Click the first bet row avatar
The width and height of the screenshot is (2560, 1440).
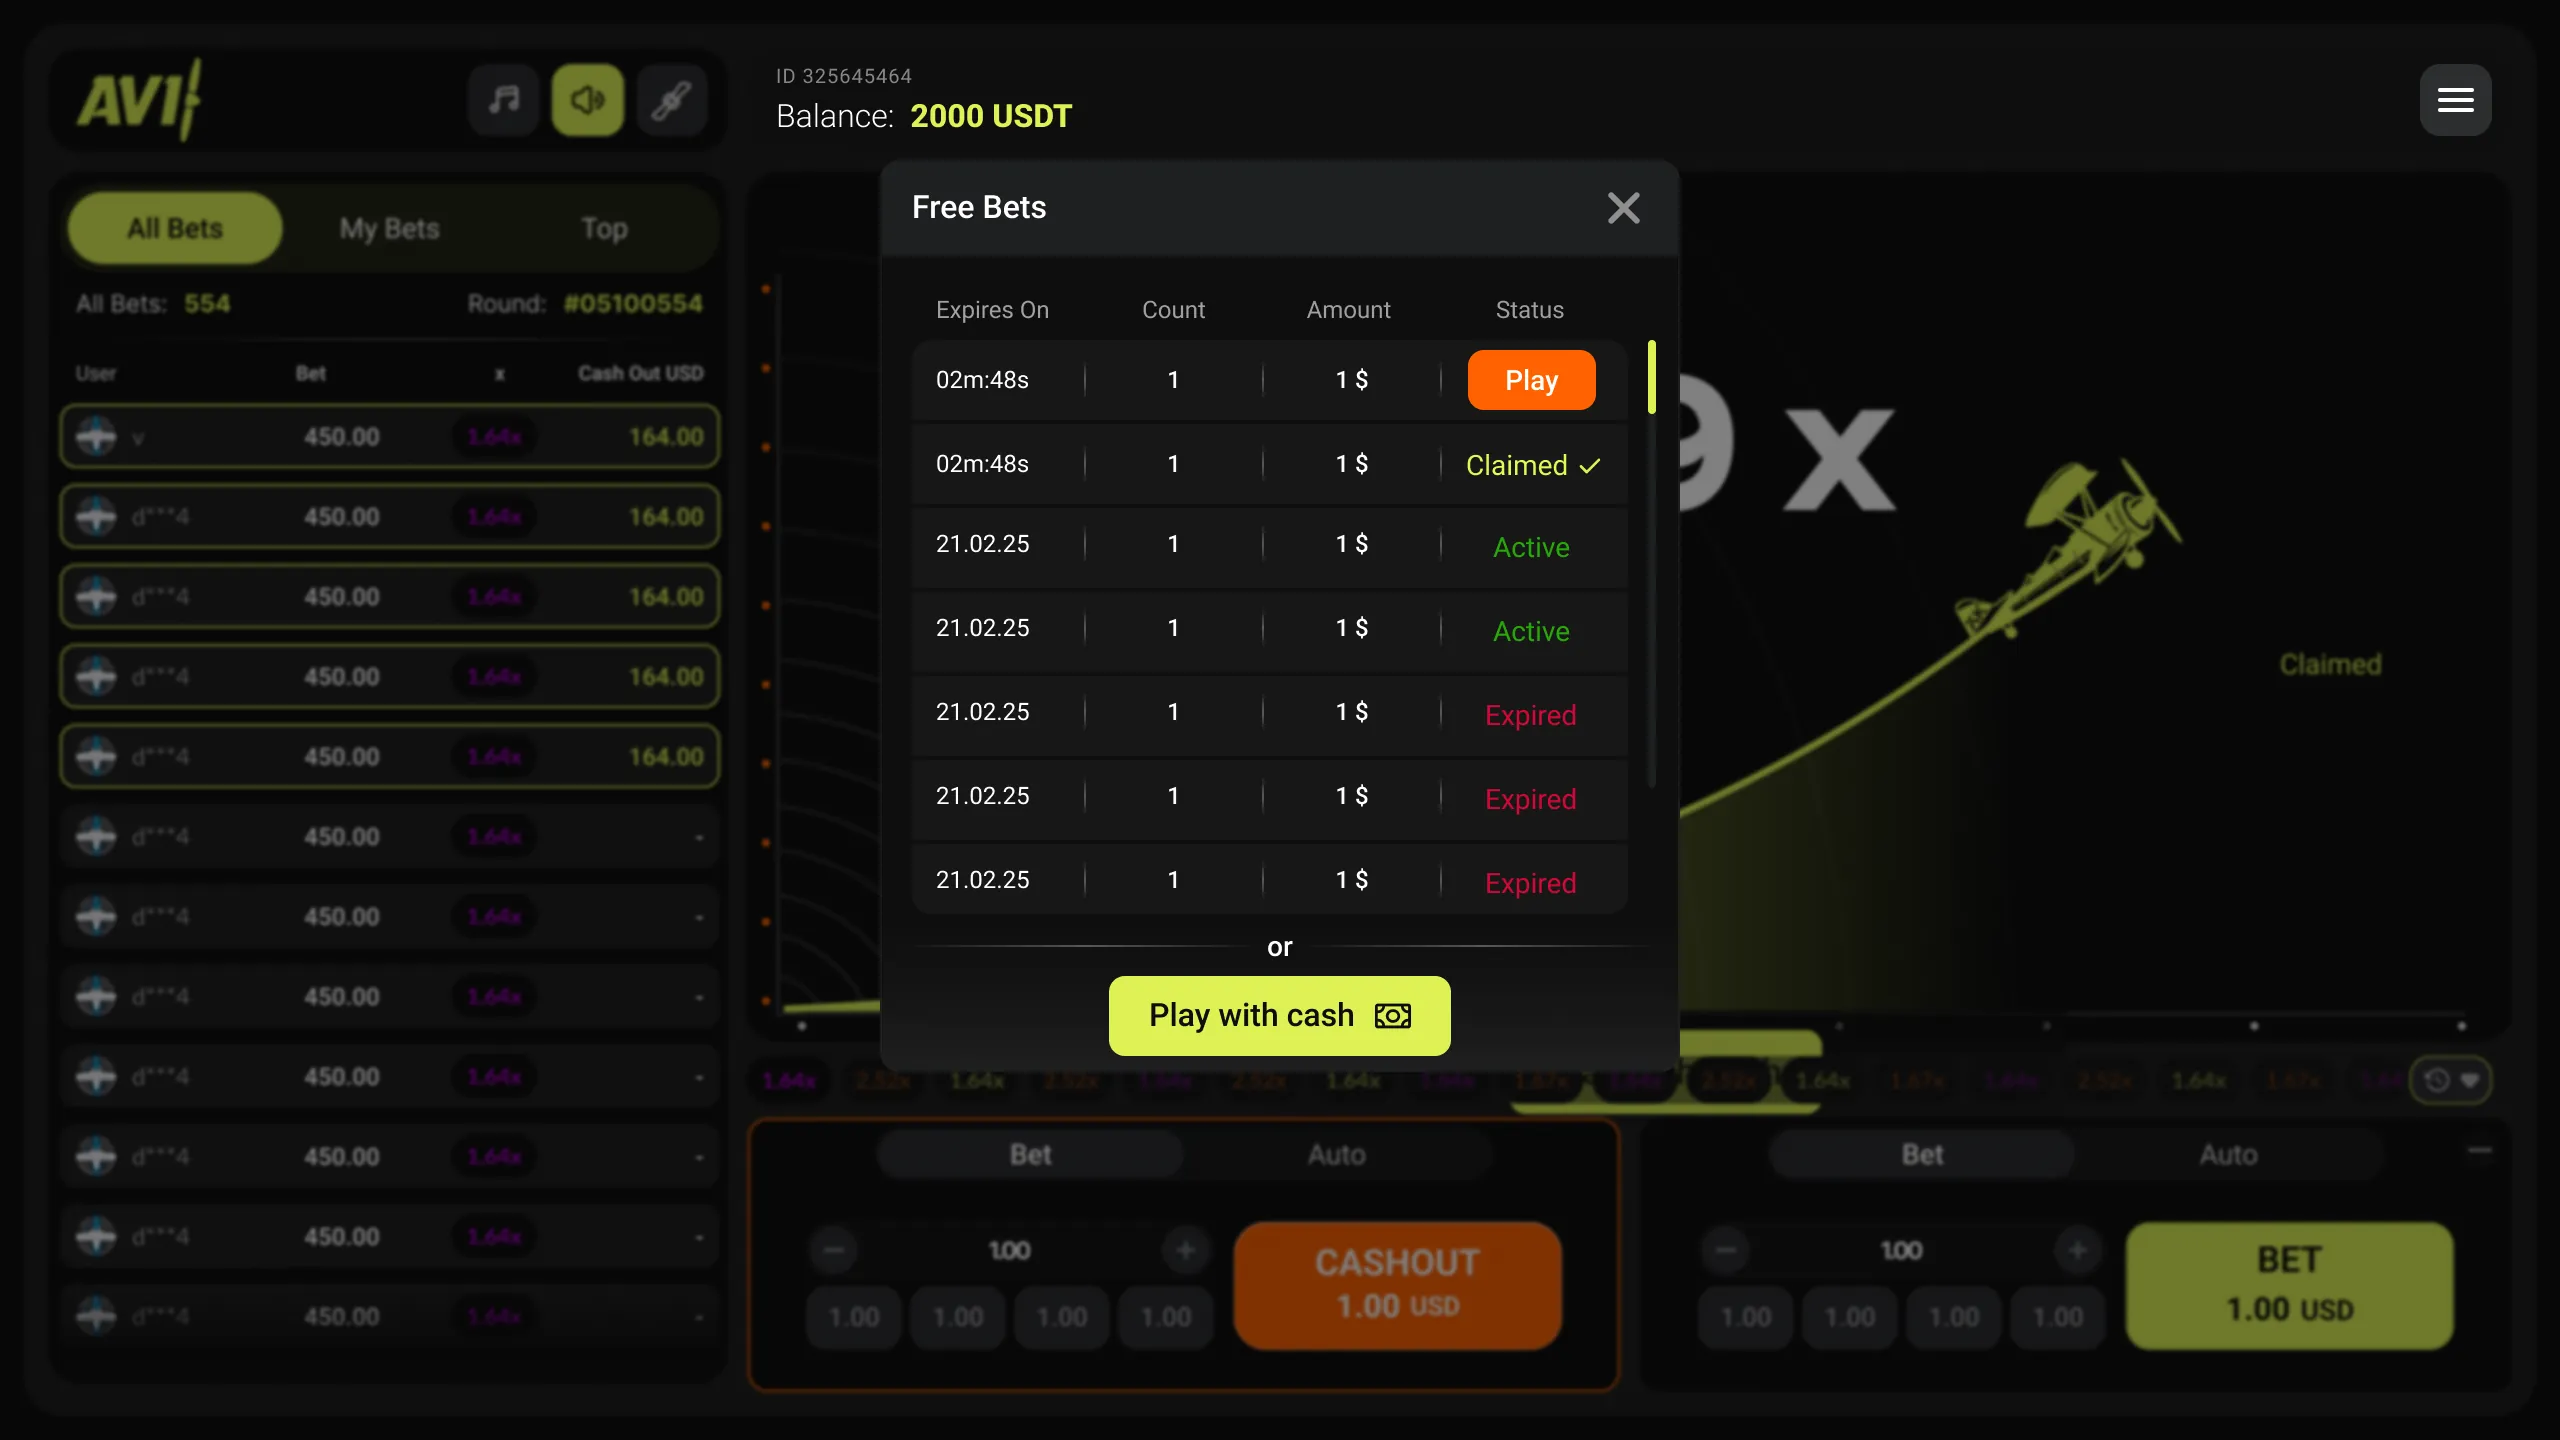point(96,437)
